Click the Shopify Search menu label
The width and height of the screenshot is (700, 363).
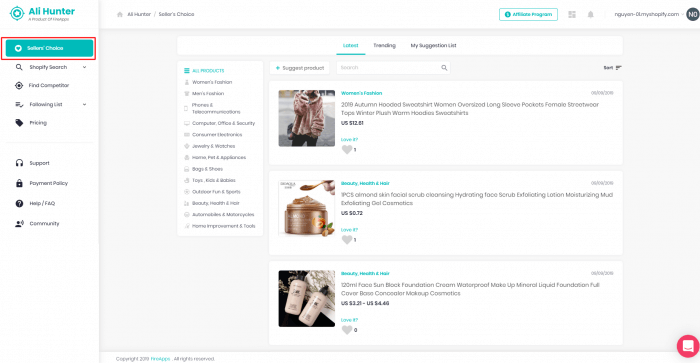(x=48, y=67)
